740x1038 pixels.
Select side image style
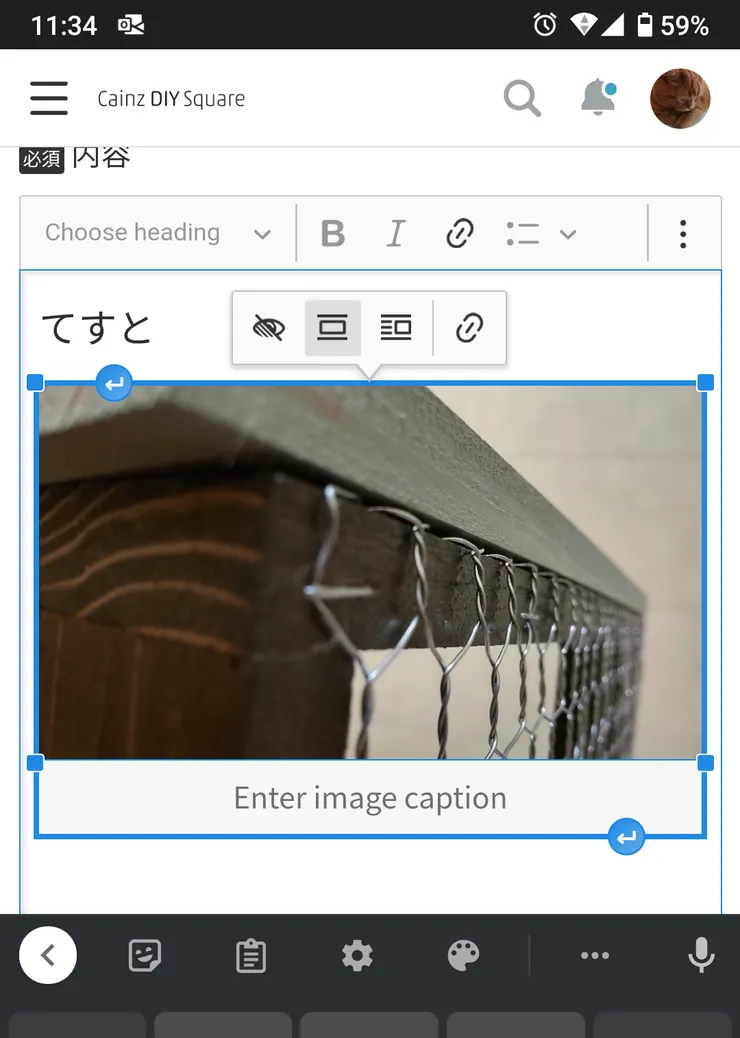click(x=396, y=328)
